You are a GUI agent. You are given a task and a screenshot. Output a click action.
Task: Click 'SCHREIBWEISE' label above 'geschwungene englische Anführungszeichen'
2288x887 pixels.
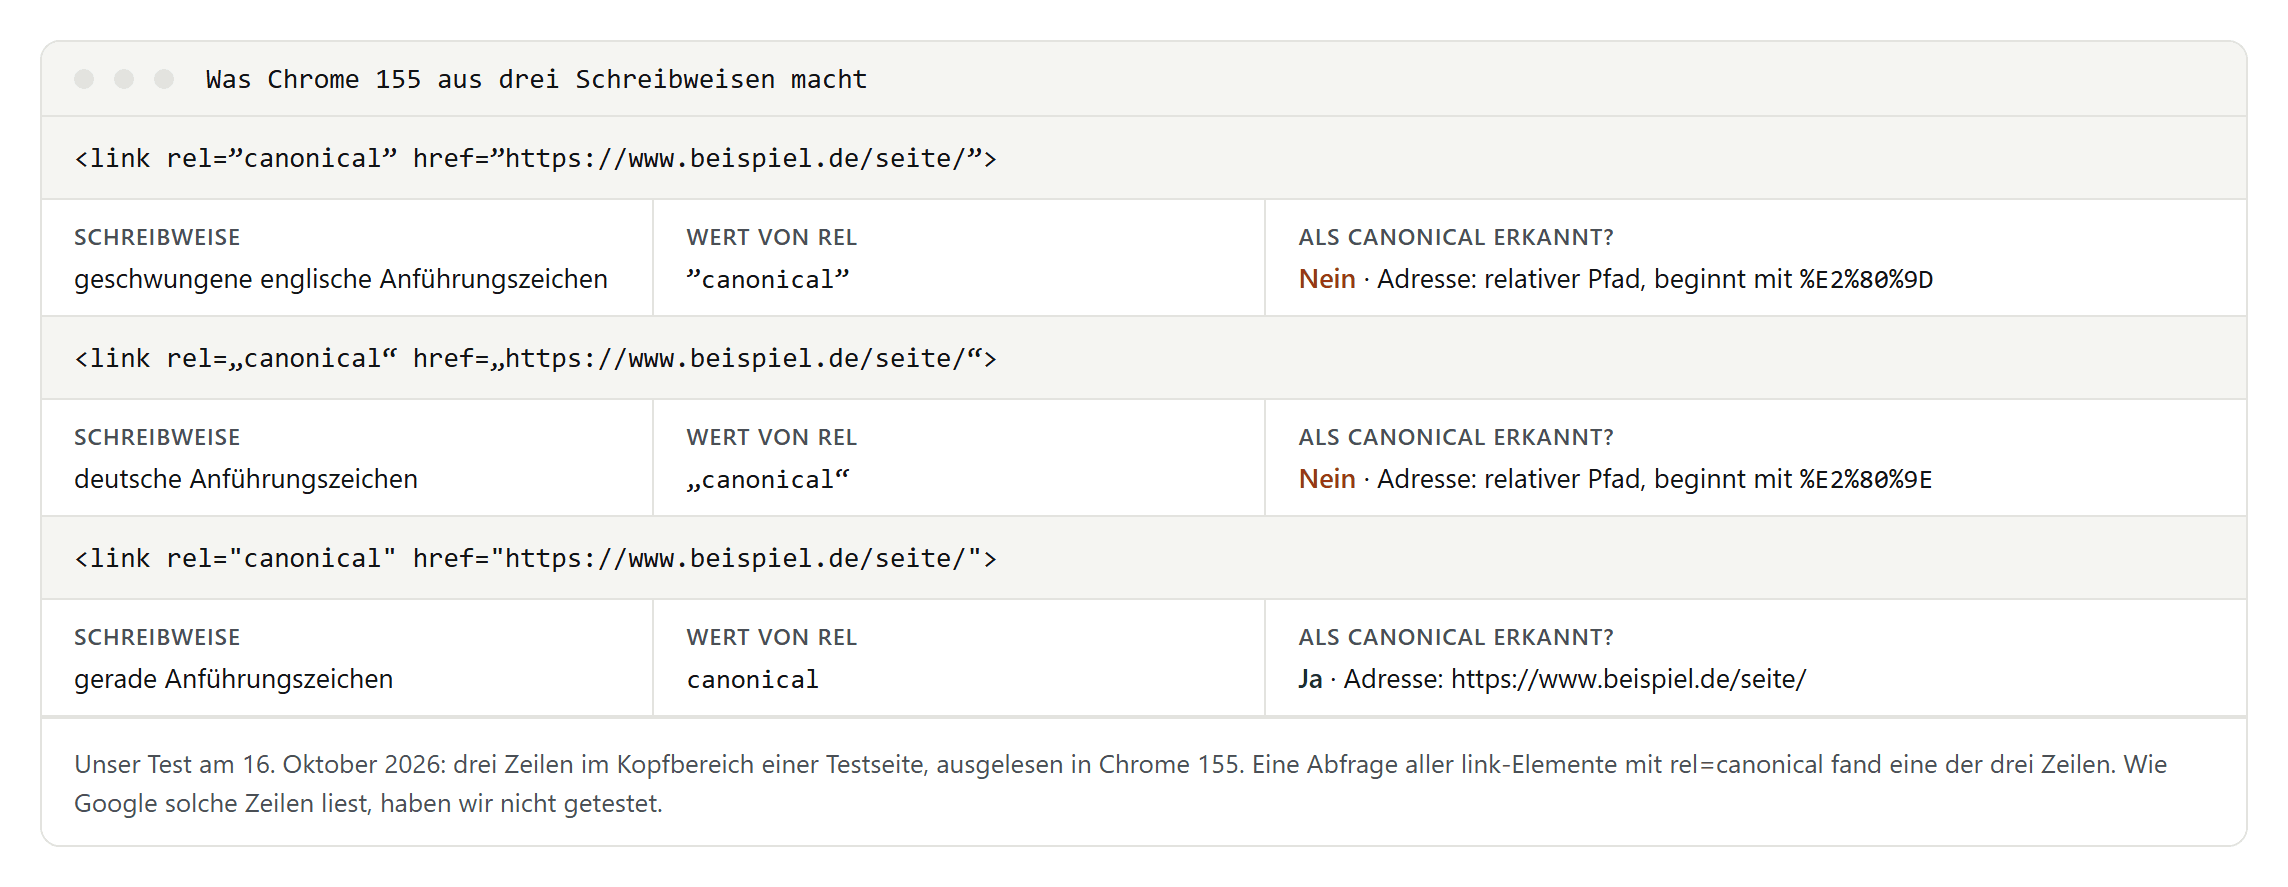click(157, 237)
